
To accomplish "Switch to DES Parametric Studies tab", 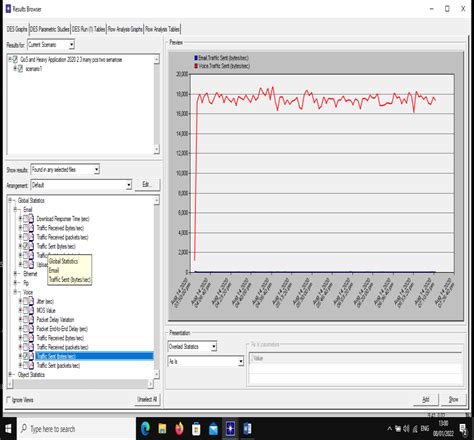I will [50, 29].
